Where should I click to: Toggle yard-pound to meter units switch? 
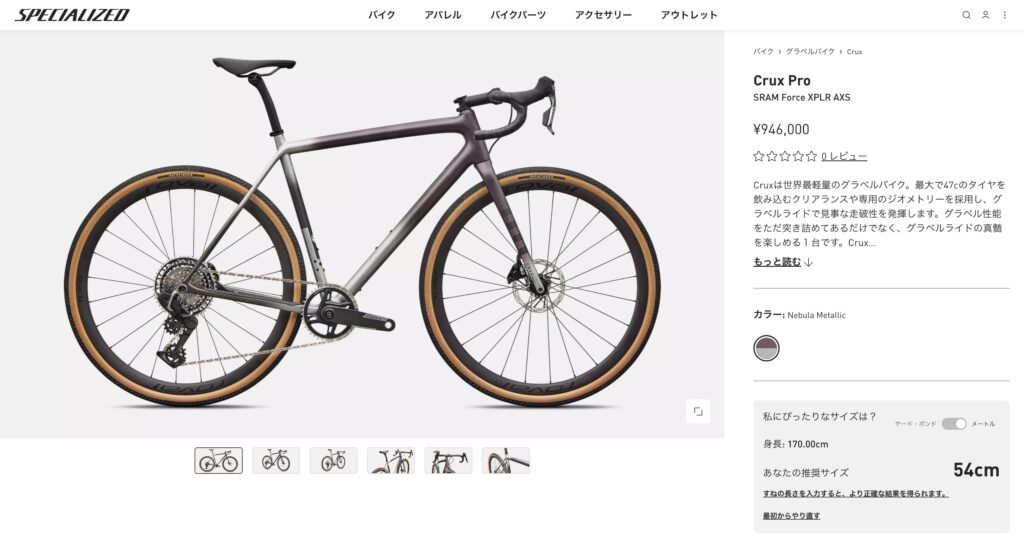pyautogui.click(x=953, y=424)
